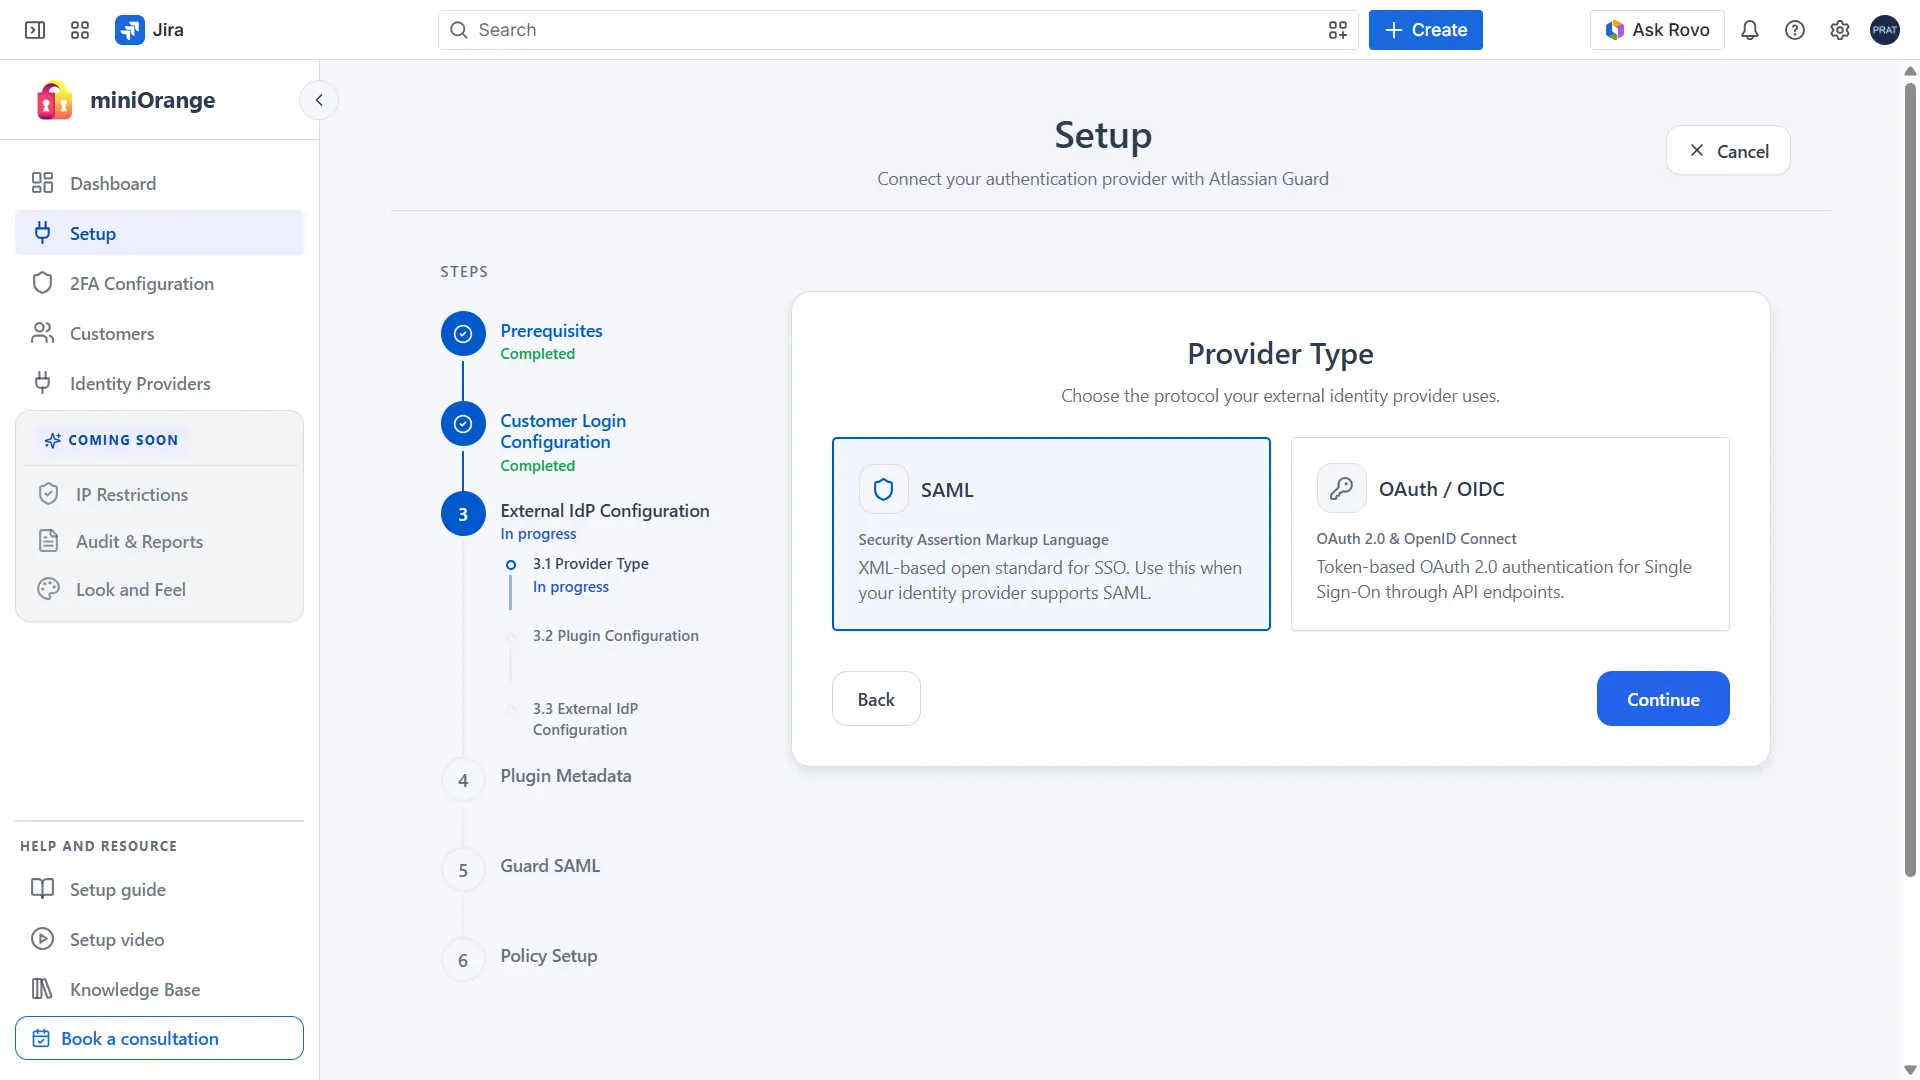1920x1080 pixels.
Task: Click the OAuth key icon
Action: click(x=1341, y=489)
